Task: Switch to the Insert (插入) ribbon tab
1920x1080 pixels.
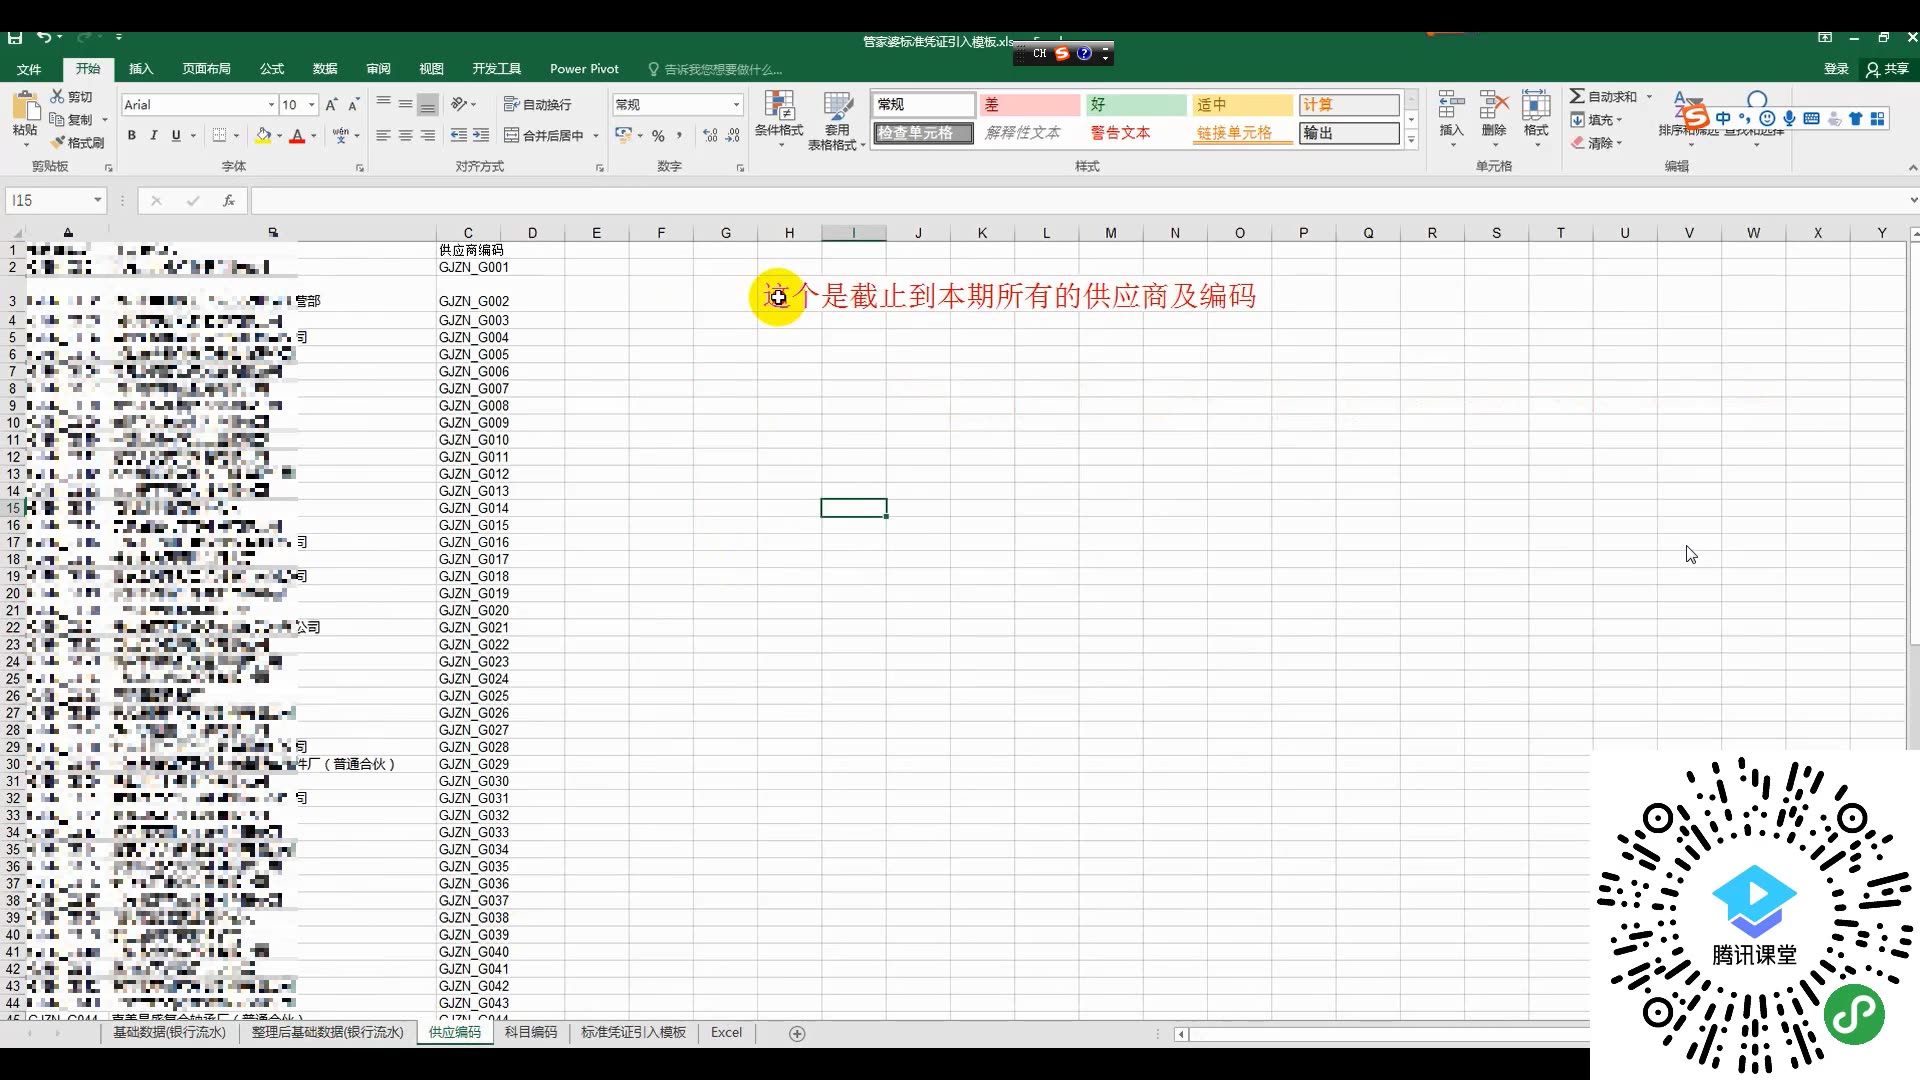Action: 141,69
